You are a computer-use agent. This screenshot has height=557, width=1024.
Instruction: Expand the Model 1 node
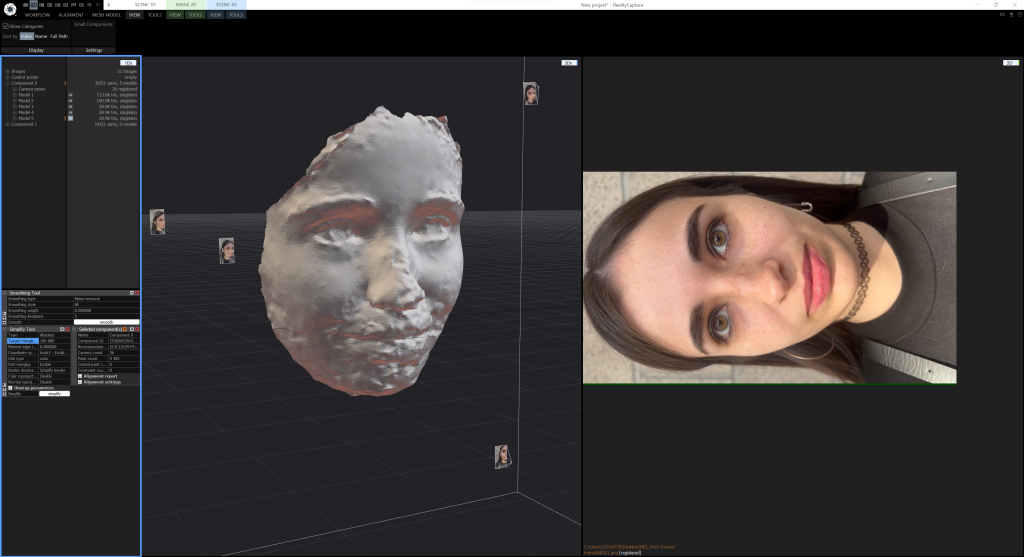pos(14,95)
